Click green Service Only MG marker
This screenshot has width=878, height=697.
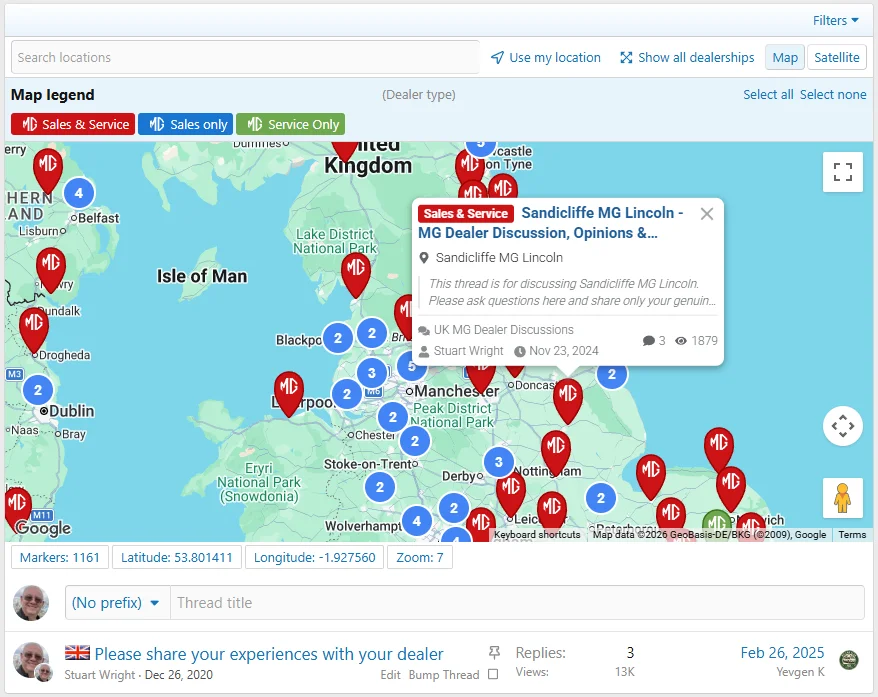coord(717,525)
